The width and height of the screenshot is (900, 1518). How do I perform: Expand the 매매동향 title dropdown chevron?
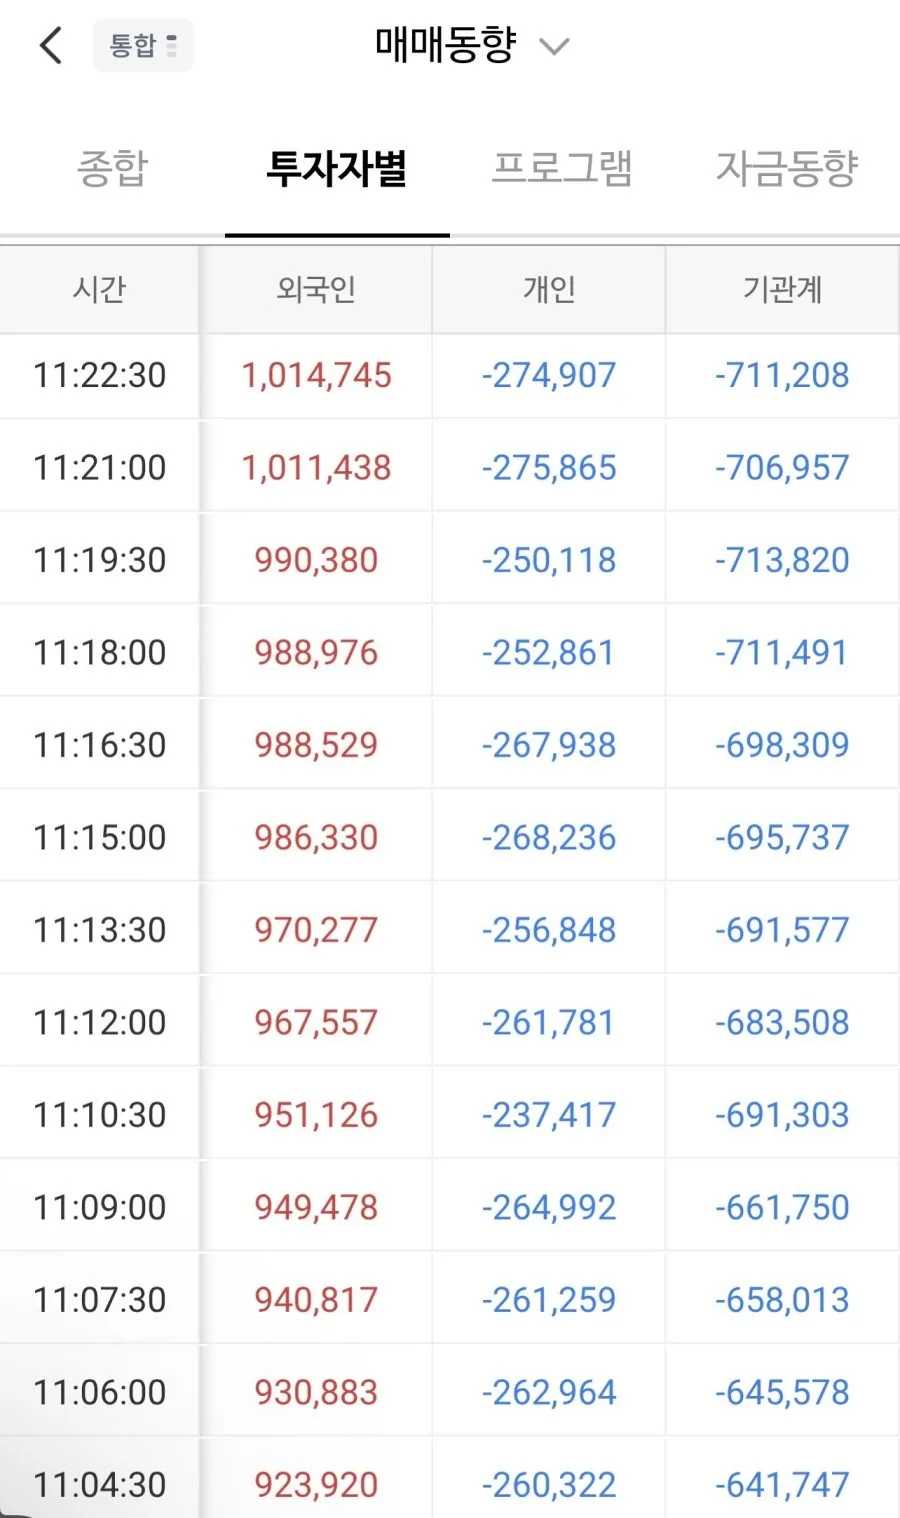[x=554, y=46]
